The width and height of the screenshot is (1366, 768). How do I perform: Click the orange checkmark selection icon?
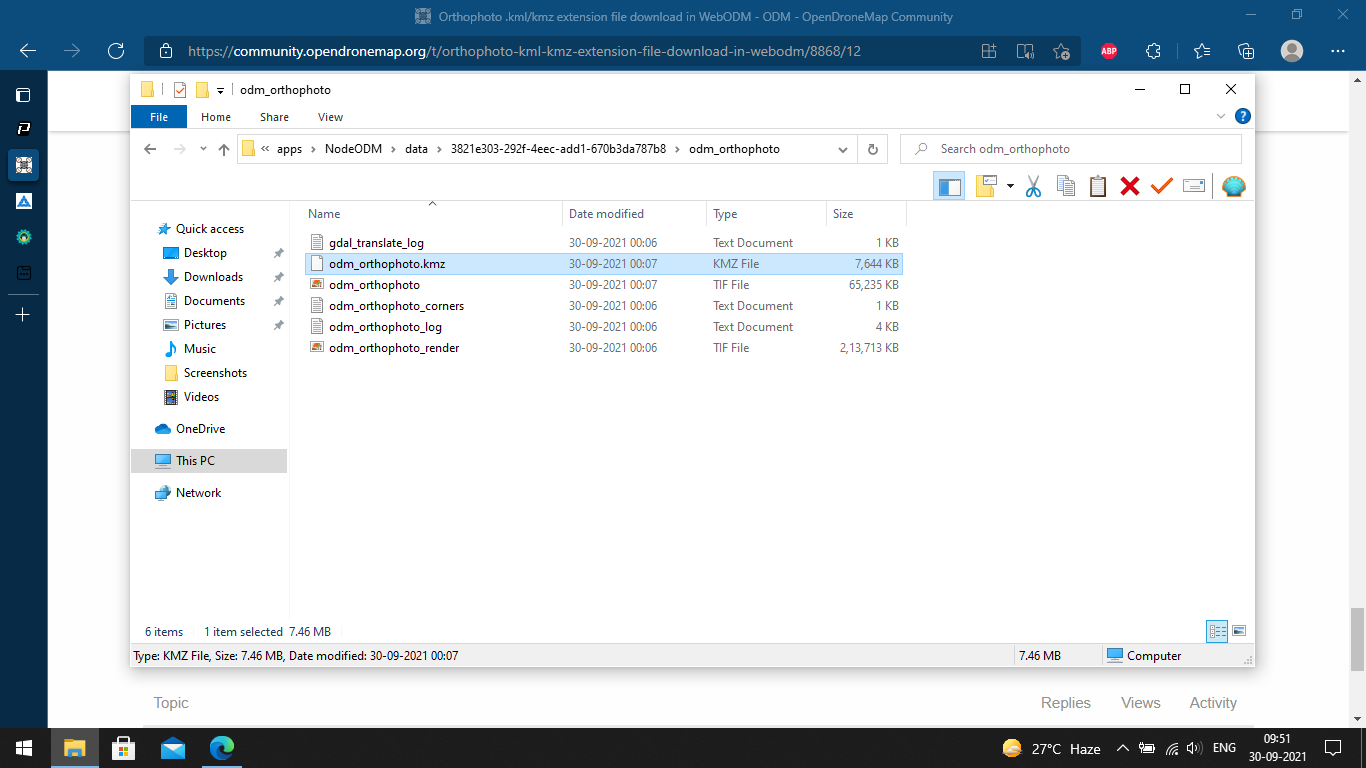pos(1161,186)
